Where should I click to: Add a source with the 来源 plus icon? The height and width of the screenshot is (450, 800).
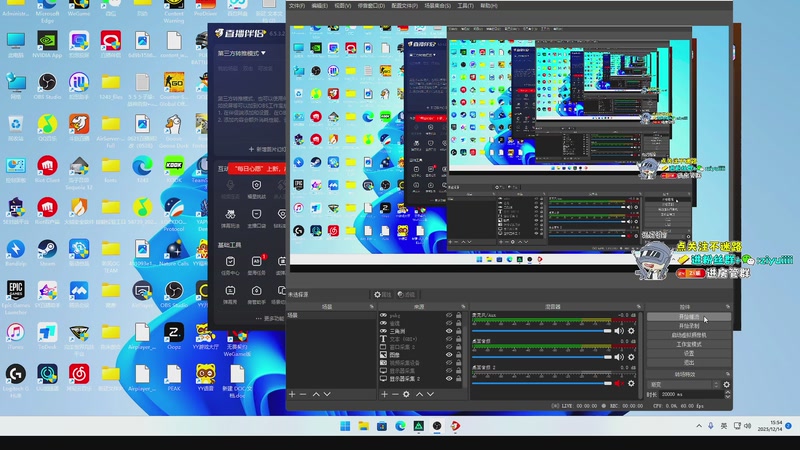point(384,394)
